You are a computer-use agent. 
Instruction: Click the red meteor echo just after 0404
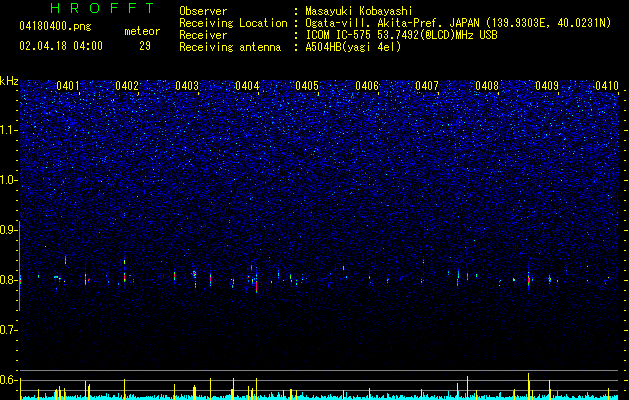(256, 286)
